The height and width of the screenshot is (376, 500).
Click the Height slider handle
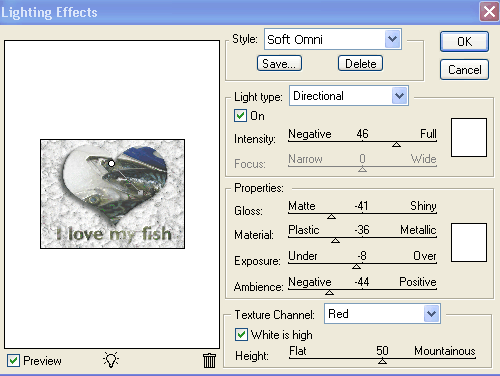tap(382, 361)
